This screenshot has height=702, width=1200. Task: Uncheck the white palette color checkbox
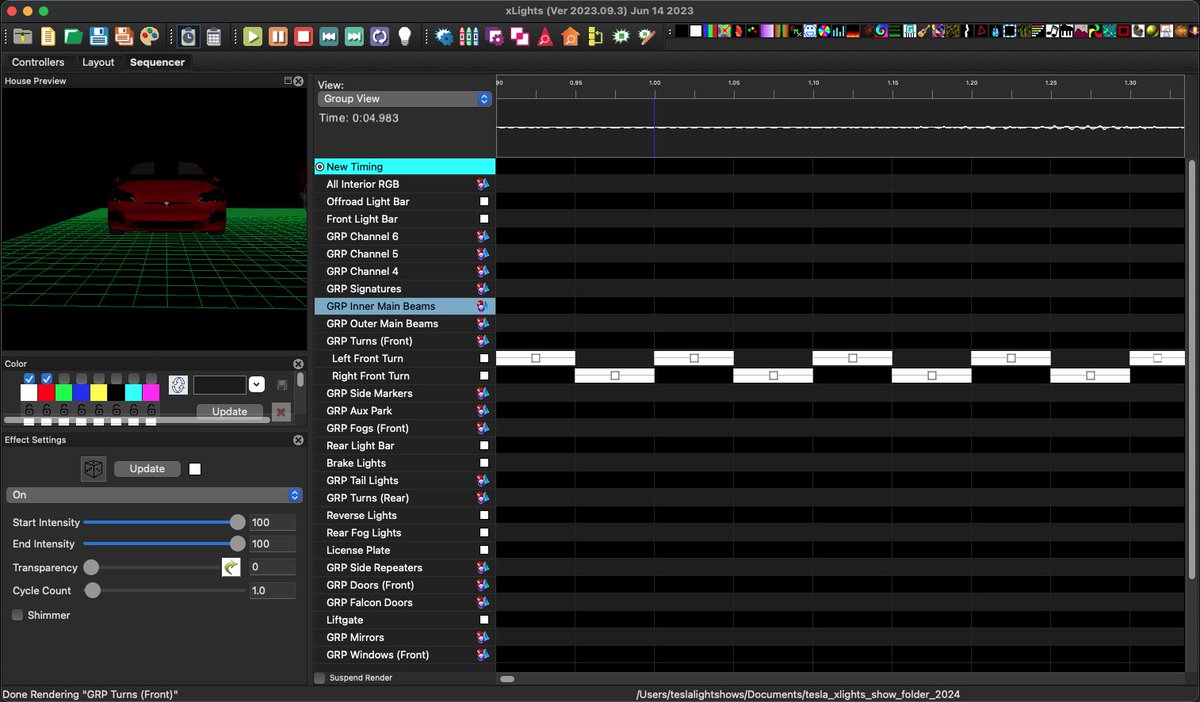point(29,378)
